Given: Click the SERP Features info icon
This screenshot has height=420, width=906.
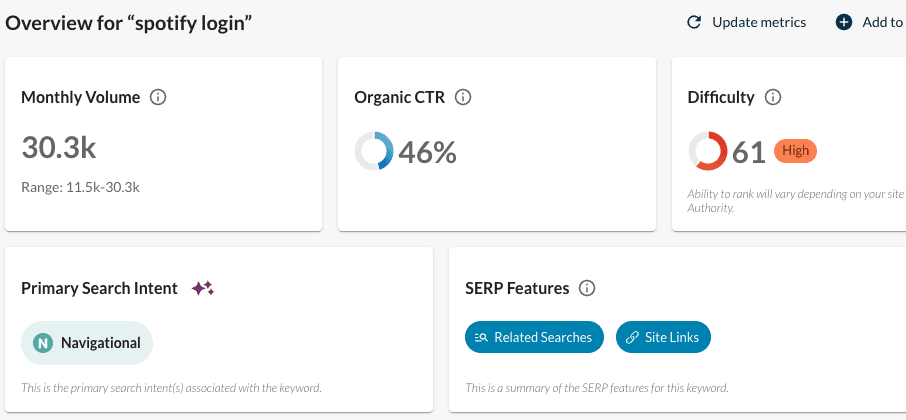Looking at the screenshot, I should (x=587, y=289).
